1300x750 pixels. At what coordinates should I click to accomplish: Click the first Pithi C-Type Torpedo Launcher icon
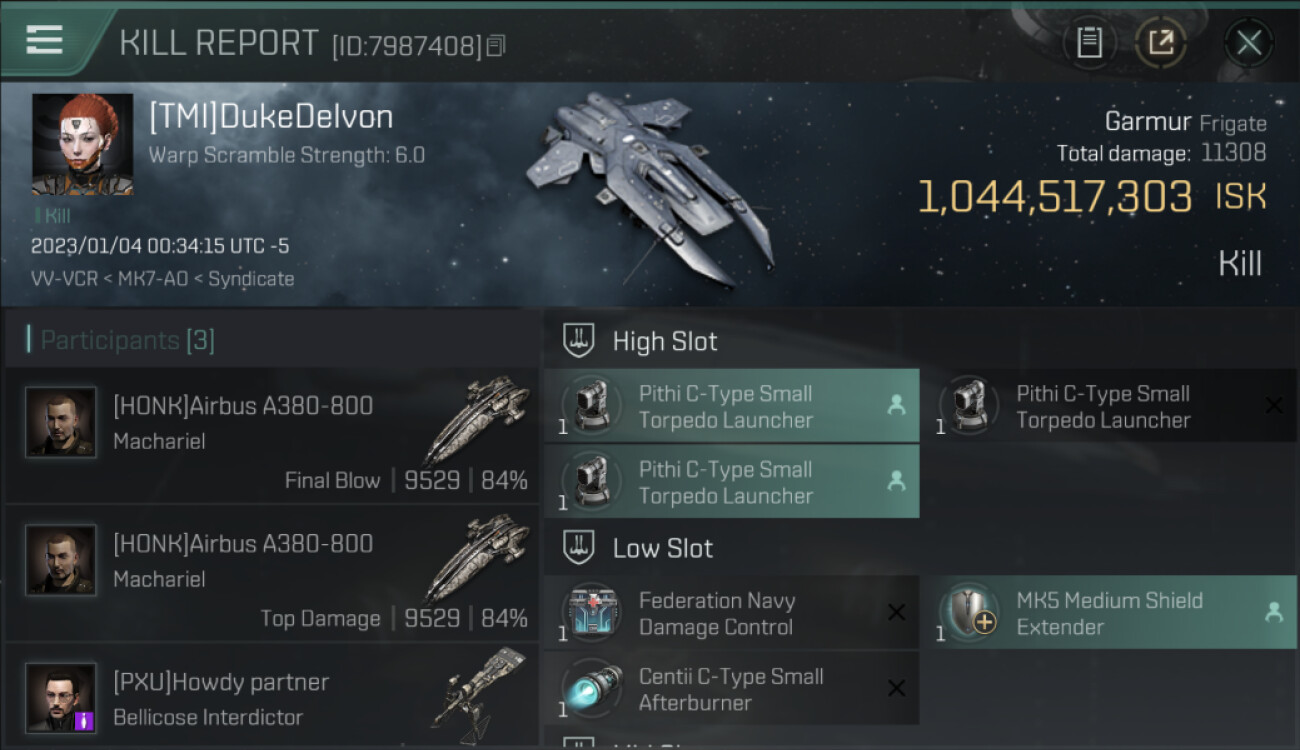(591, 406)
